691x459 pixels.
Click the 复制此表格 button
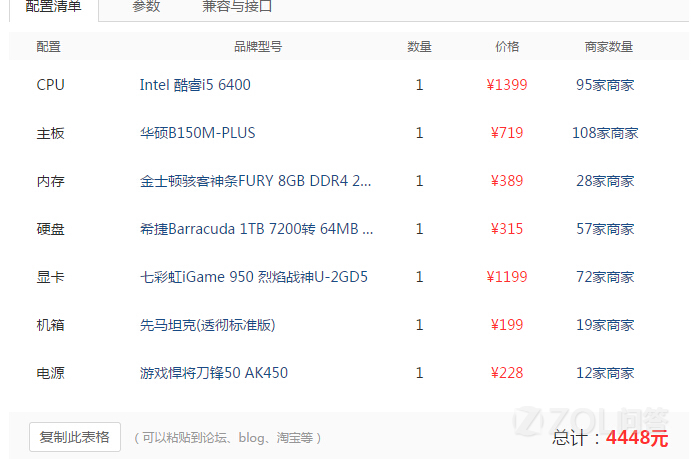click(75, 437)
